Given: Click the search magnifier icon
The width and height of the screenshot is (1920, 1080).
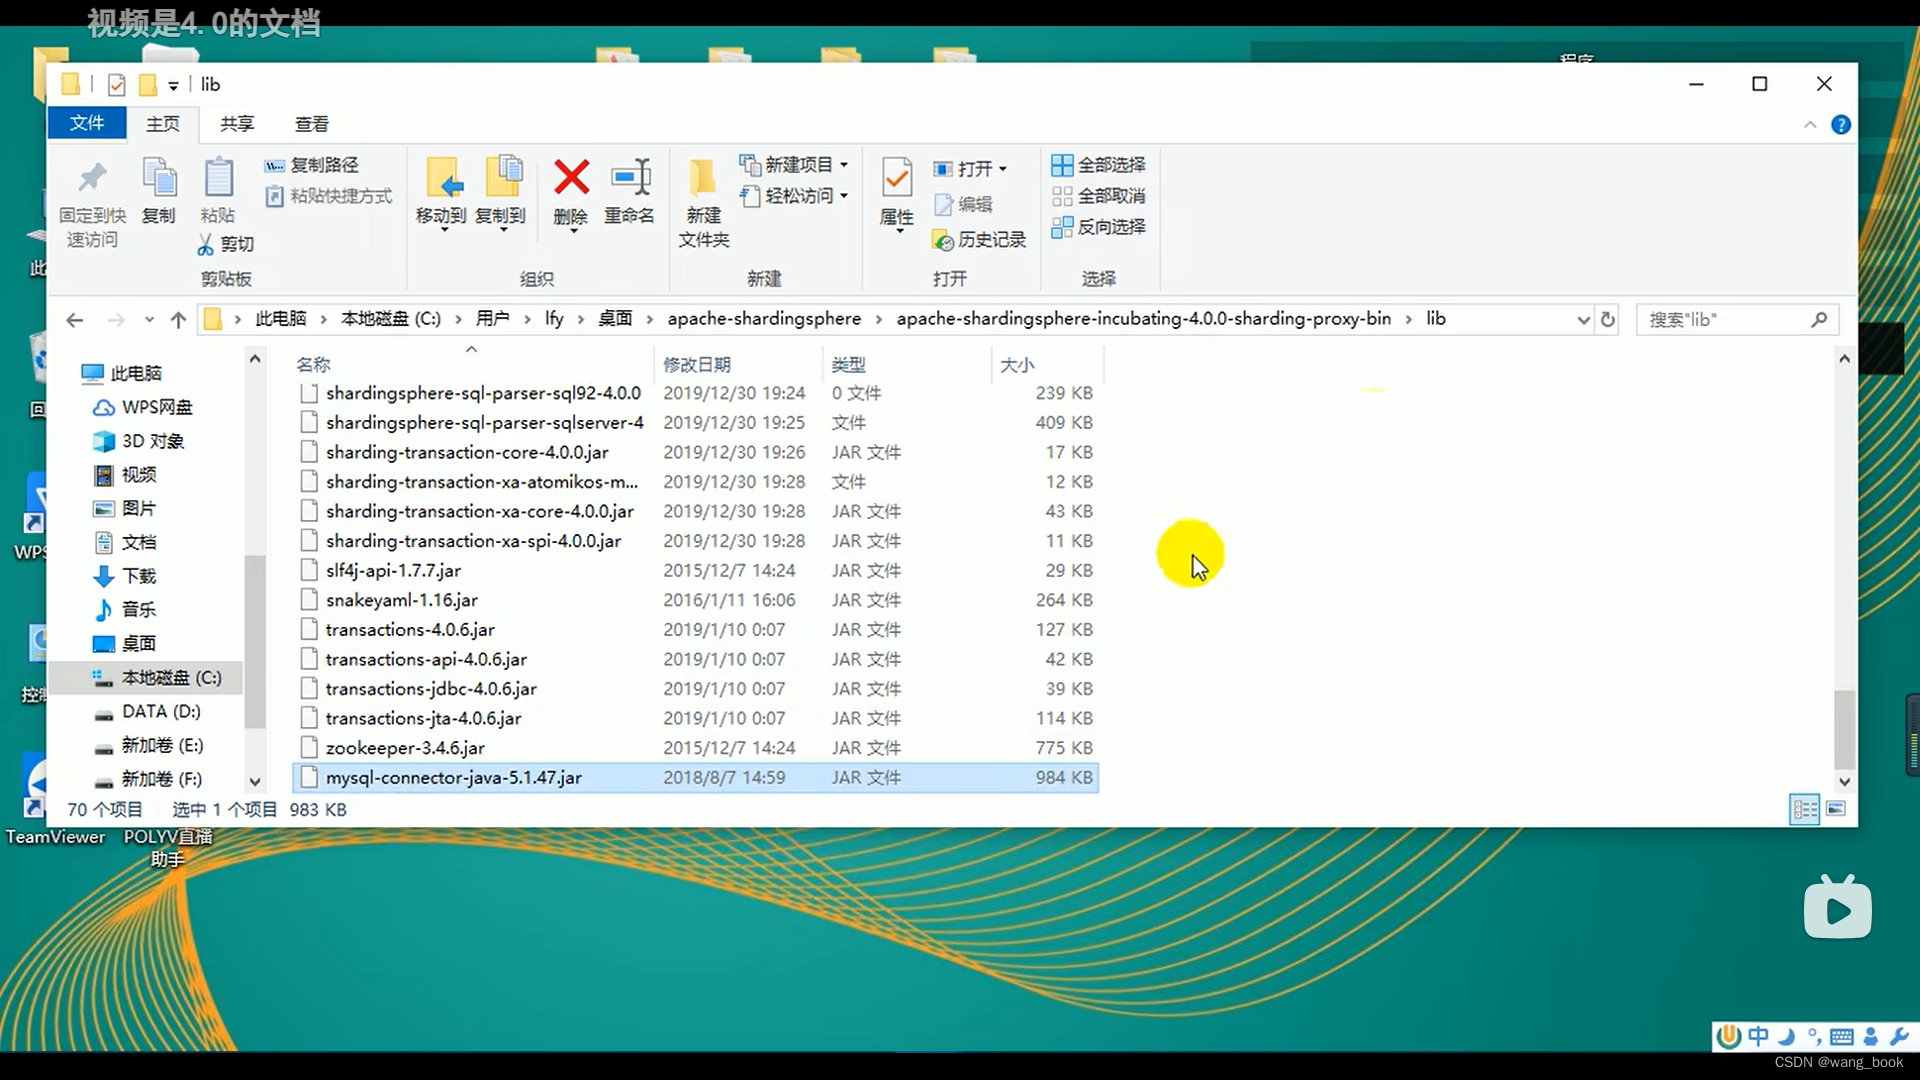Looking at the screenshot, I should coord(1819,320).
